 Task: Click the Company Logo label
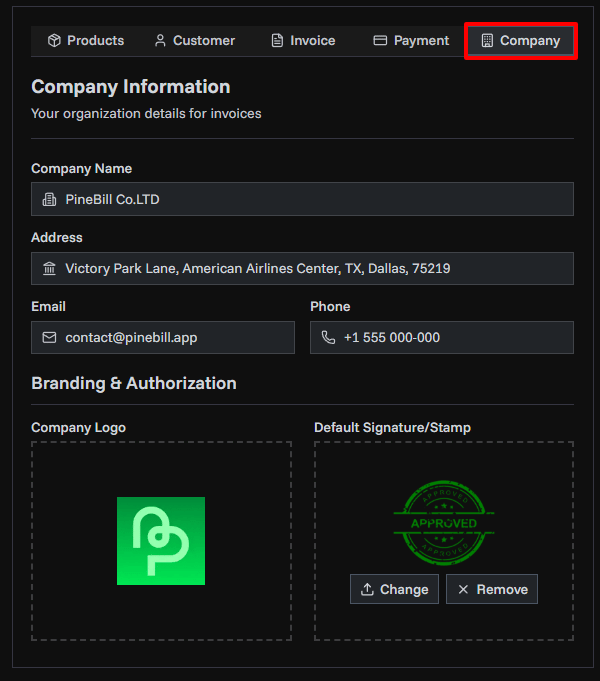pyautogui.click(x=79, y=428)
